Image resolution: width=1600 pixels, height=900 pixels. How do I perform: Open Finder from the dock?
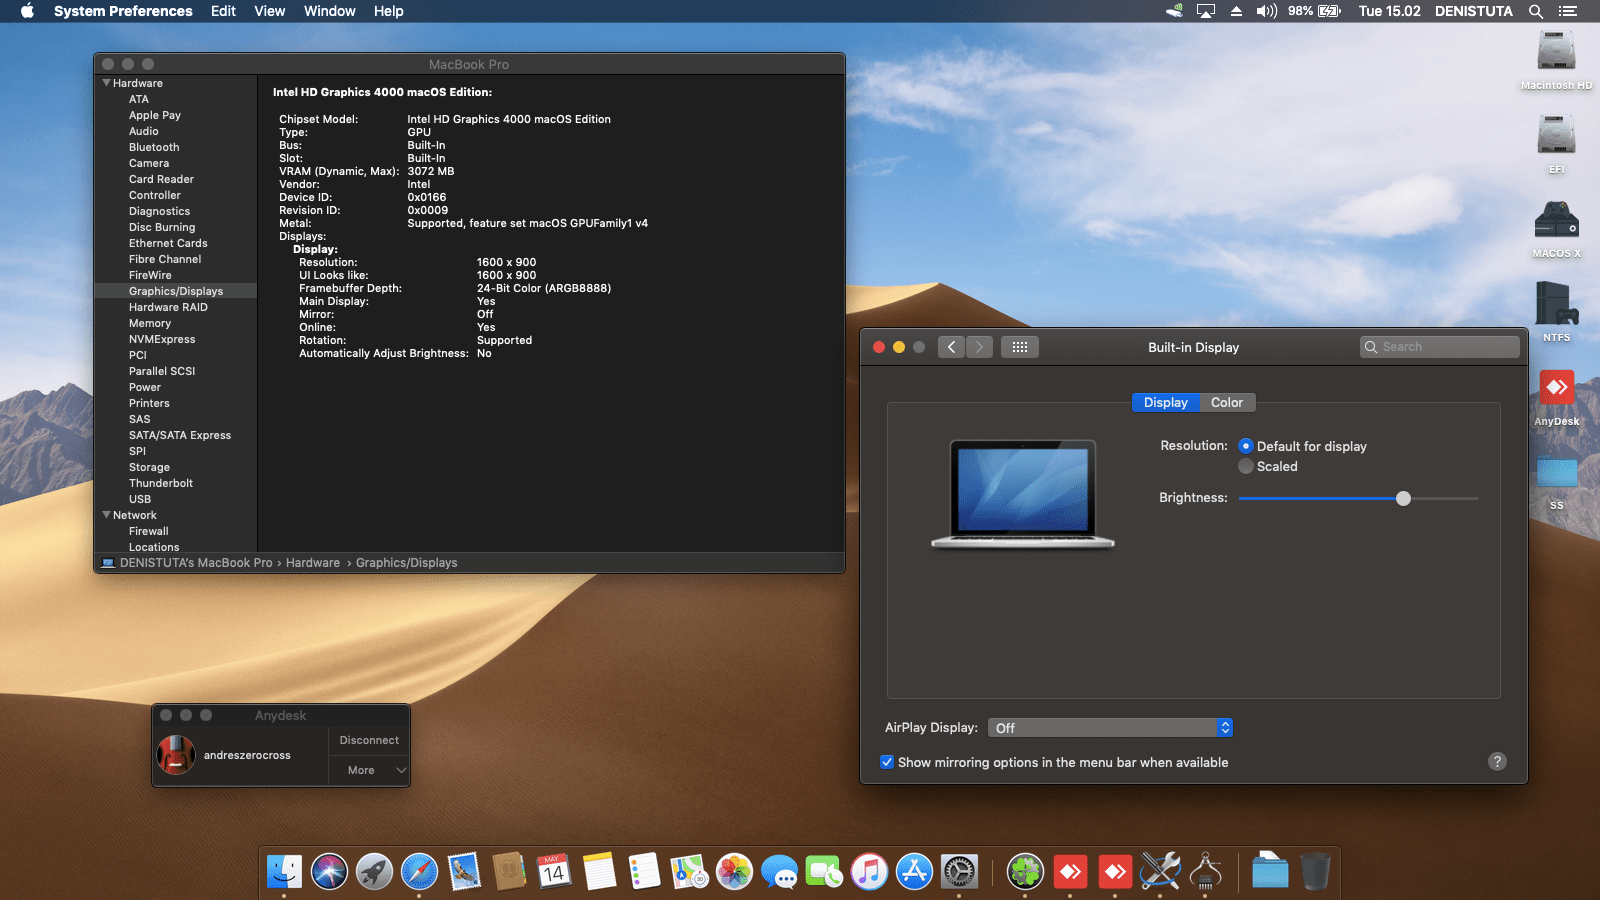click(285, 872)
